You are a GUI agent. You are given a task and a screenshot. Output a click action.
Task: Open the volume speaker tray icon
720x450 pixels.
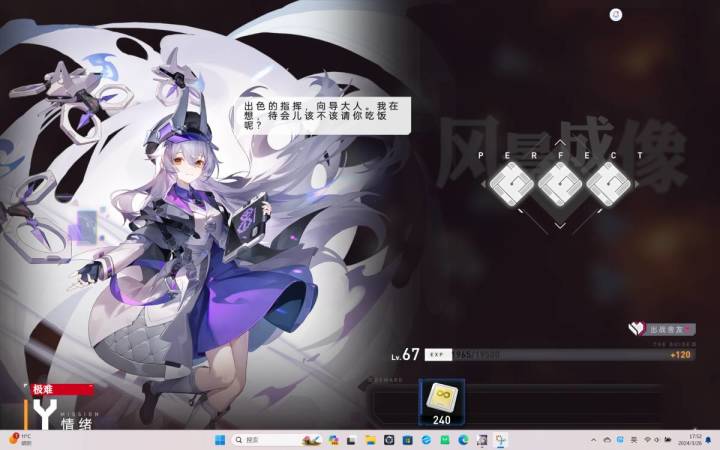pyautogui.click(x=657, y=440)
